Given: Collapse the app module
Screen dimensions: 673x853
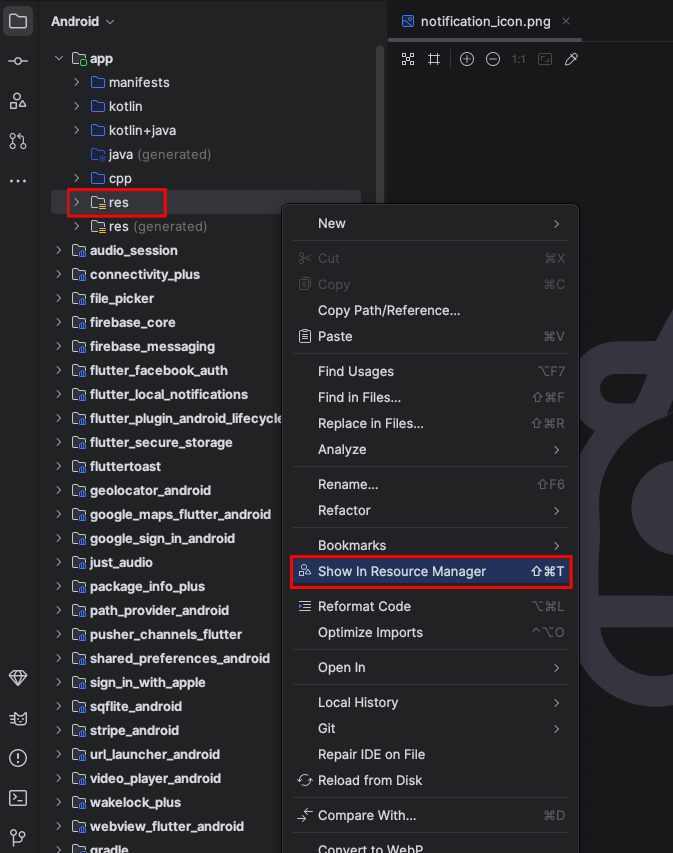Looking at the screenshot, I should (59, 58).
